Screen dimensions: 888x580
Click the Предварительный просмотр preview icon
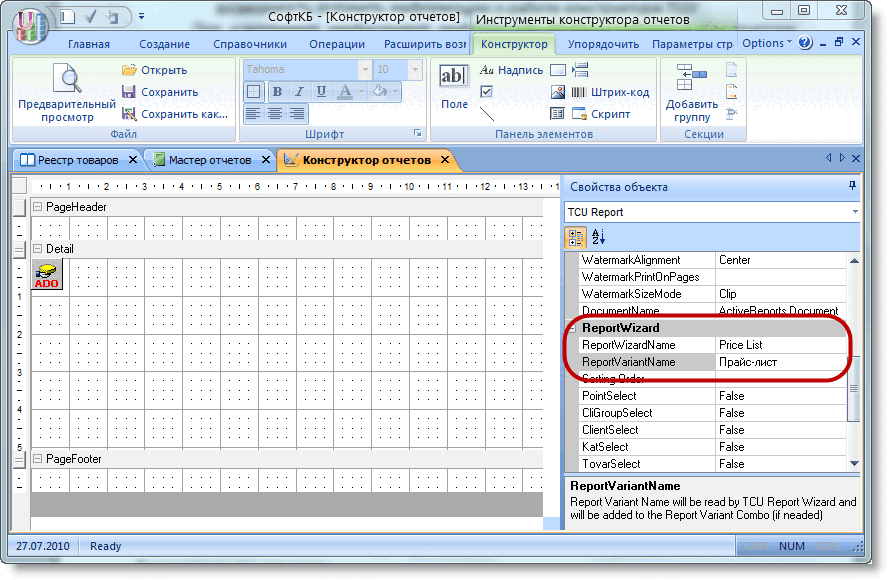pyautogui.click(x=67, y=79)
